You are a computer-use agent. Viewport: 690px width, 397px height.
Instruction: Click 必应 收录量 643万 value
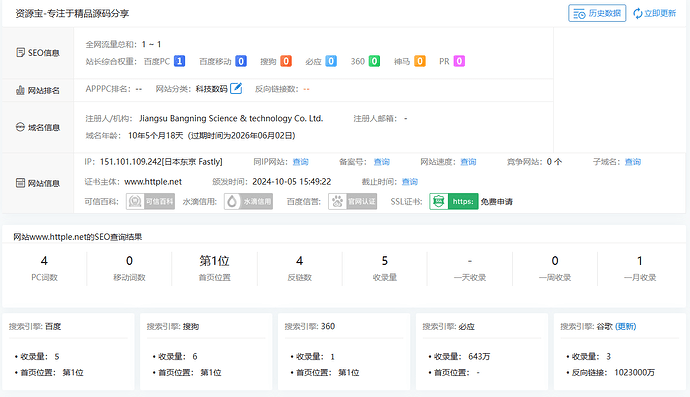click(479, 357)
